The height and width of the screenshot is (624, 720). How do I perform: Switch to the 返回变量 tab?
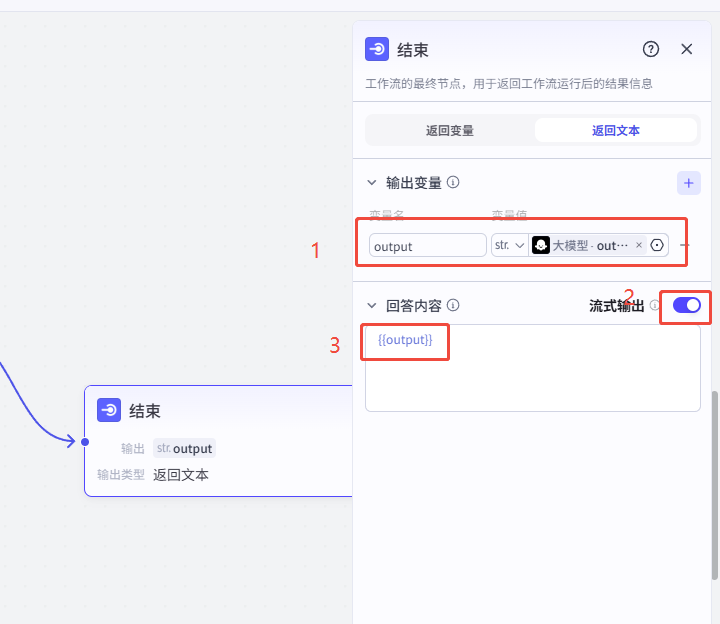[450, 130]
